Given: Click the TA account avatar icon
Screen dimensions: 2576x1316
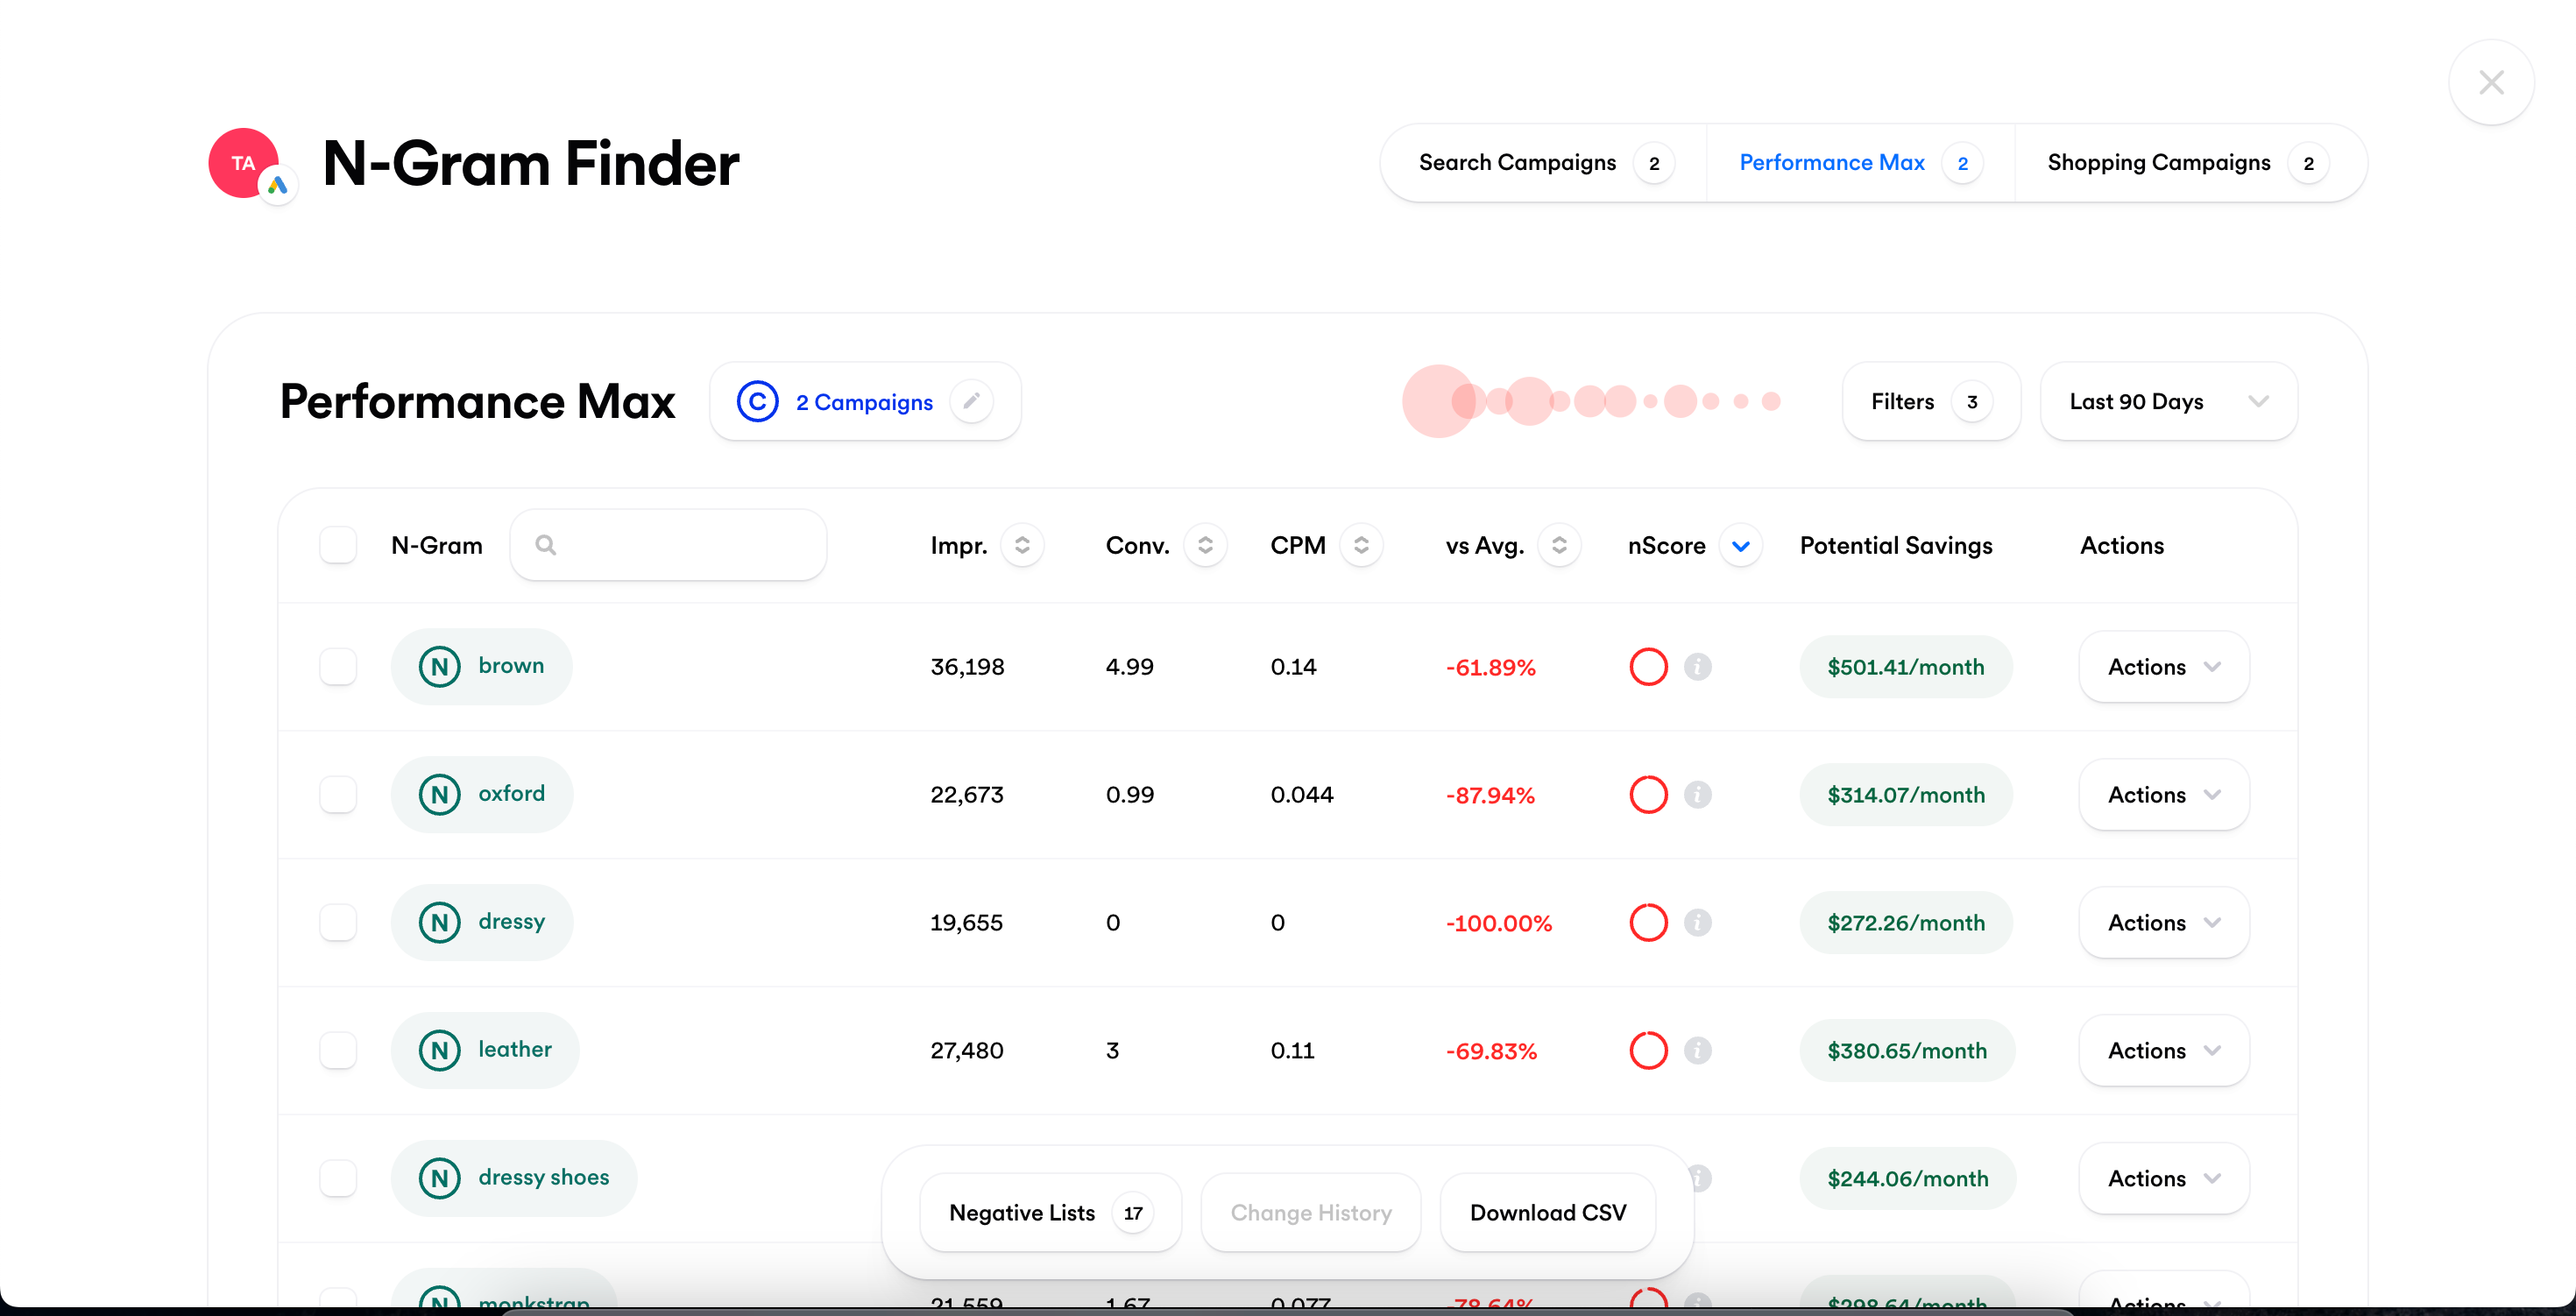Looking at the screenshot, I should click(244, 163).
